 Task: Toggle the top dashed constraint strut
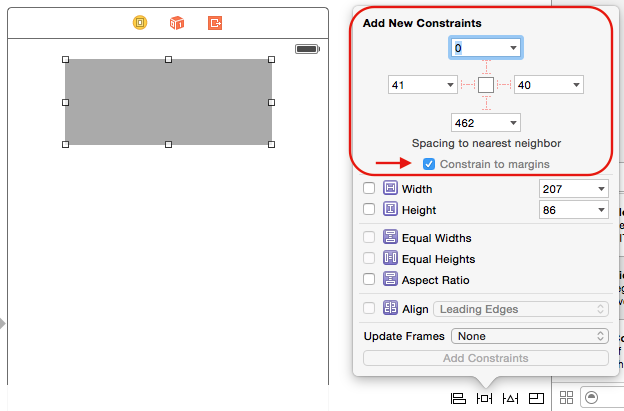click(486, 68)
